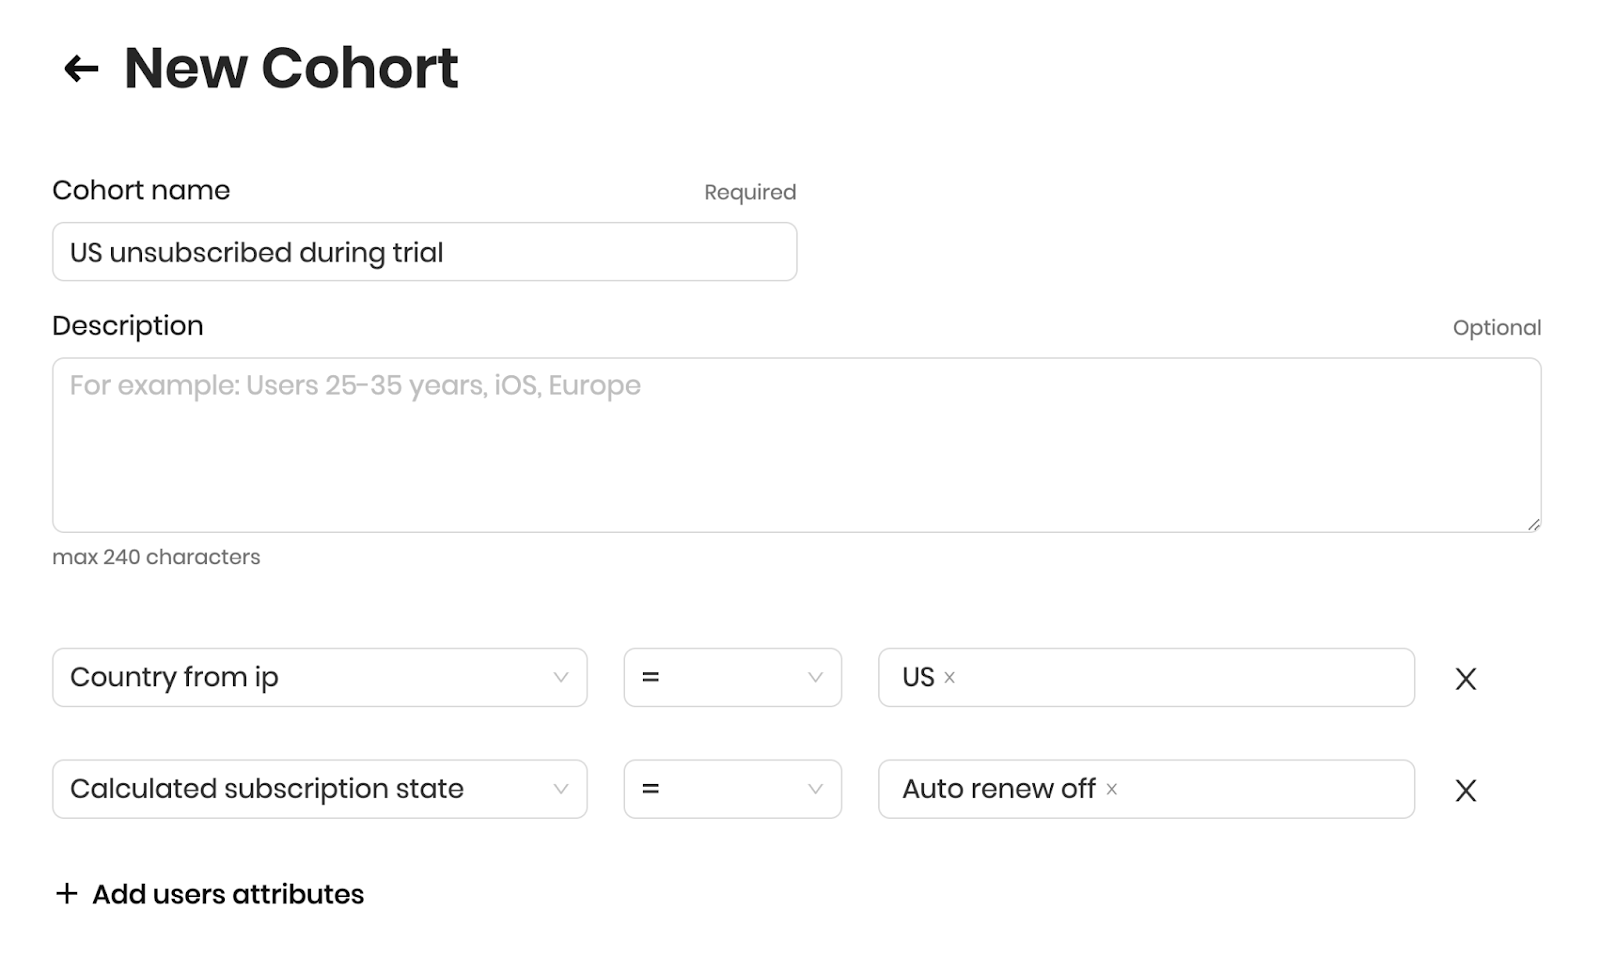Click inside the Auto renew off value field
The image size is (1600, 980).
click(1146, 790)
